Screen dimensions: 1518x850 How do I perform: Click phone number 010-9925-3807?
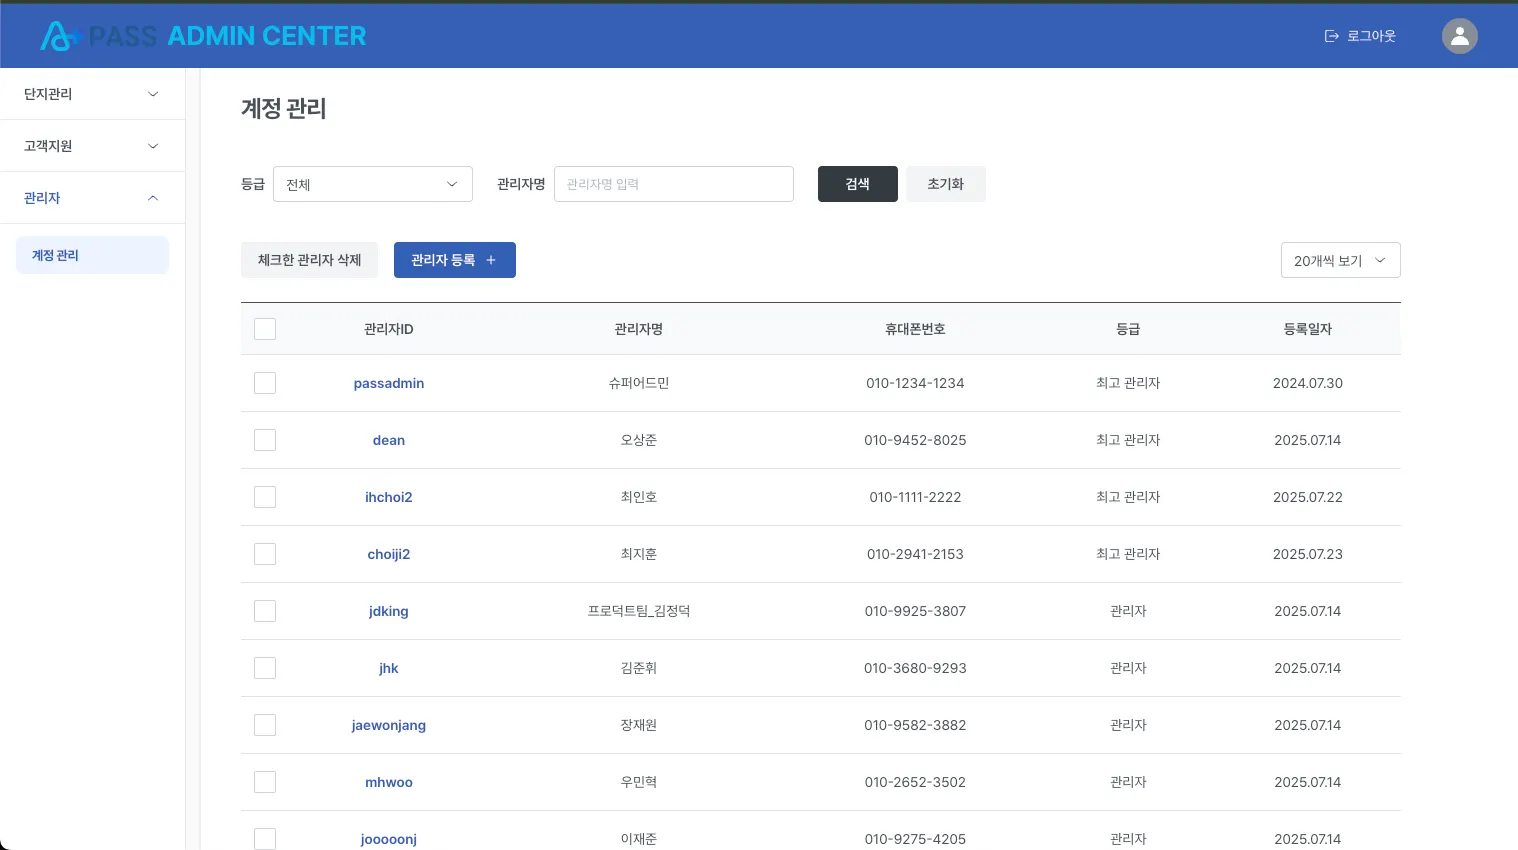pyautogui.click(x=915, y=611)
